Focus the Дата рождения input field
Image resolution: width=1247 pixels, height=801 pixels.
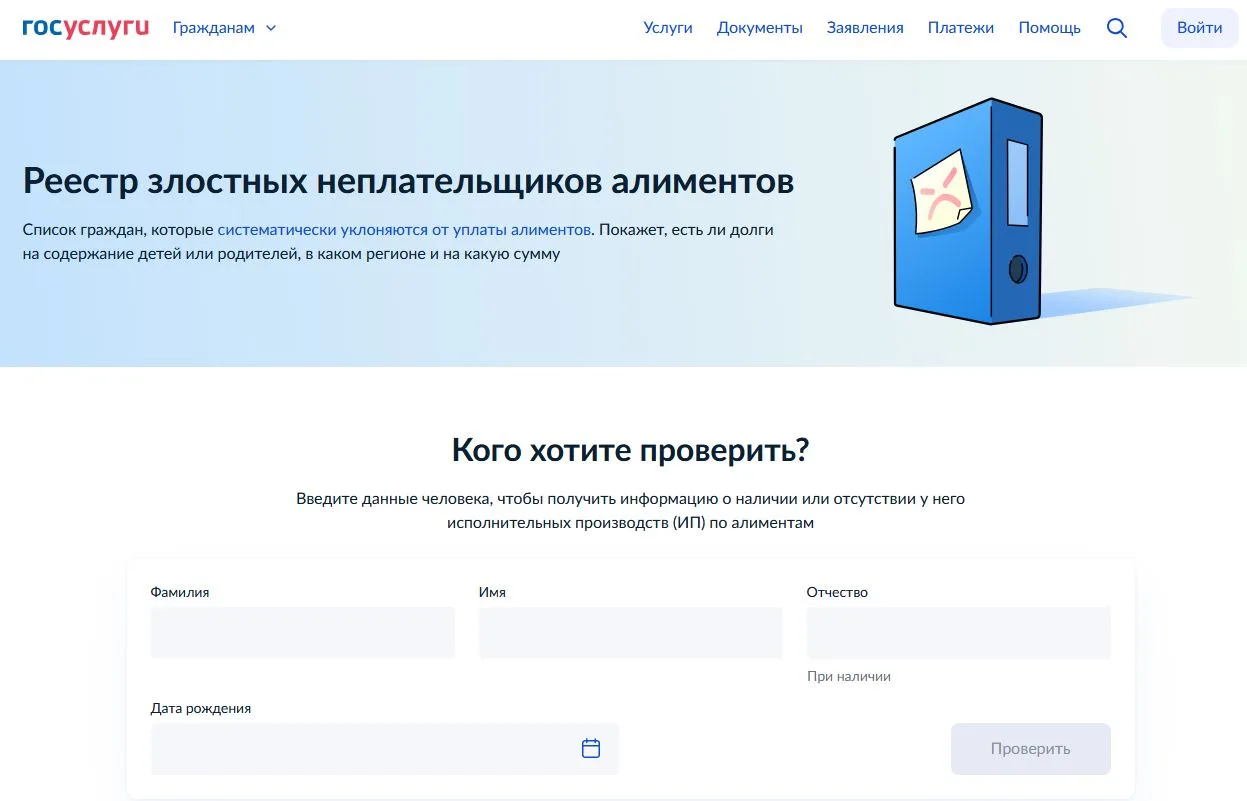[x=385, y=749]
